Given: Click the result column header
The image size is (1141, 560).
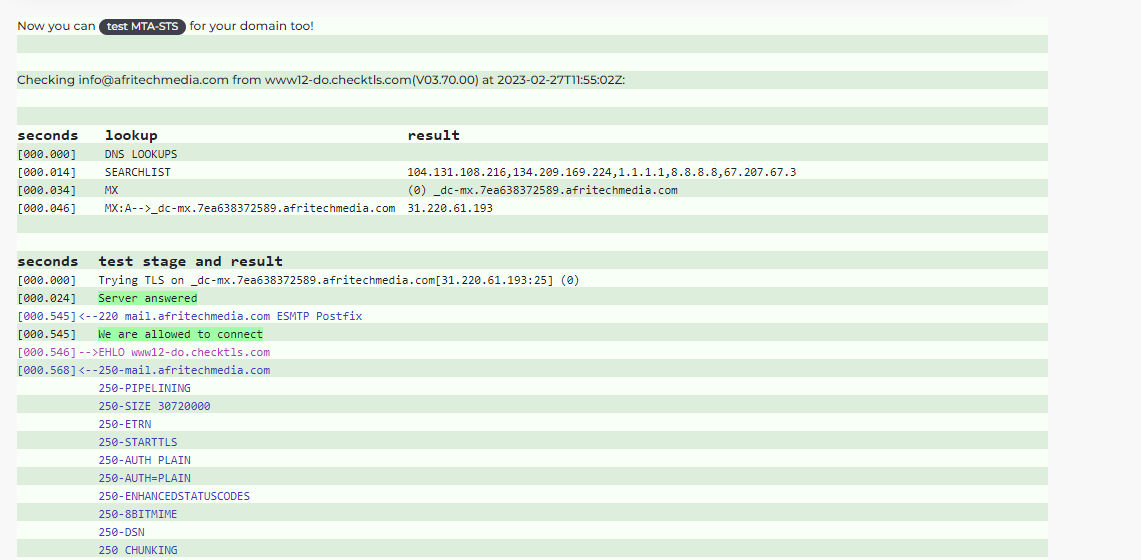Looking at the screenshot, I should pos(434,135).
